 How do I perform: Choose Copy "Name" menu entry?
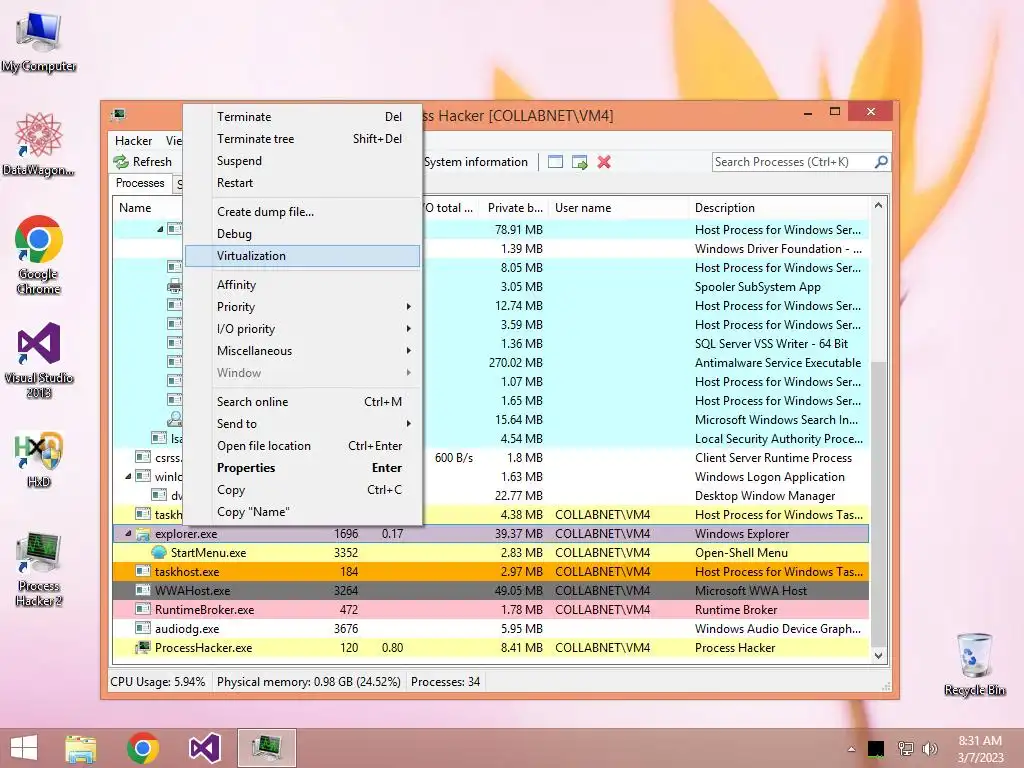tap(302, 512)
